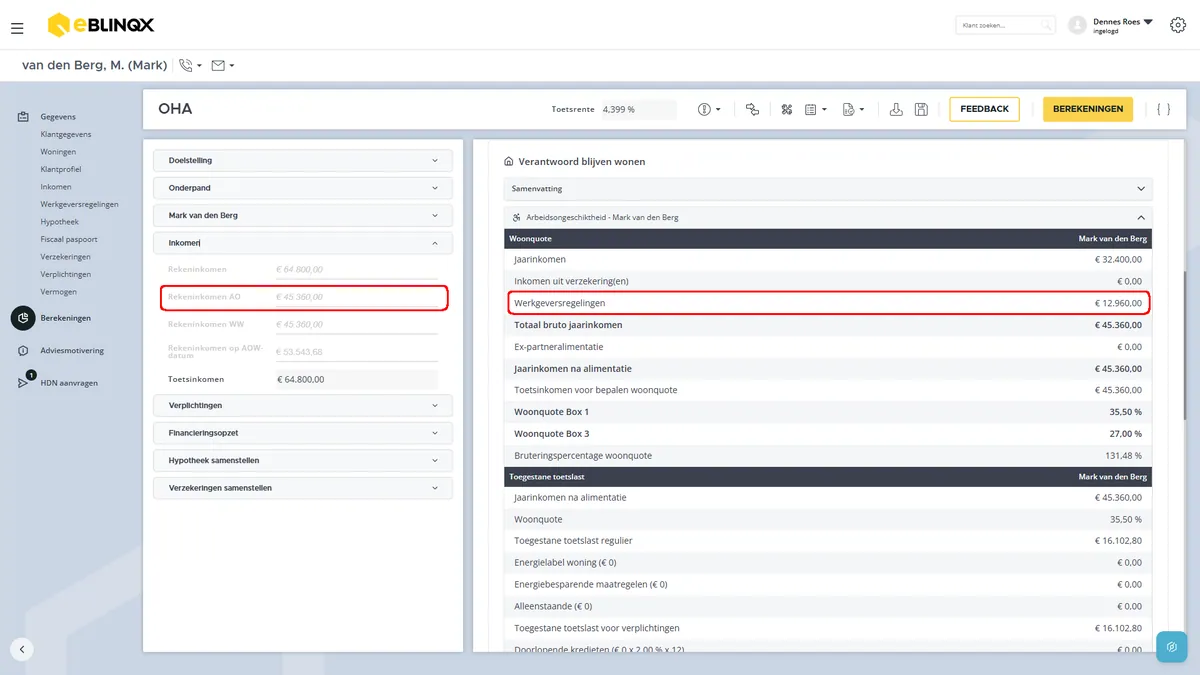Screen dimensions: 1200x675
Task: Open Adviesmotivering in the sidebar
Action: (x=72, y=351)
